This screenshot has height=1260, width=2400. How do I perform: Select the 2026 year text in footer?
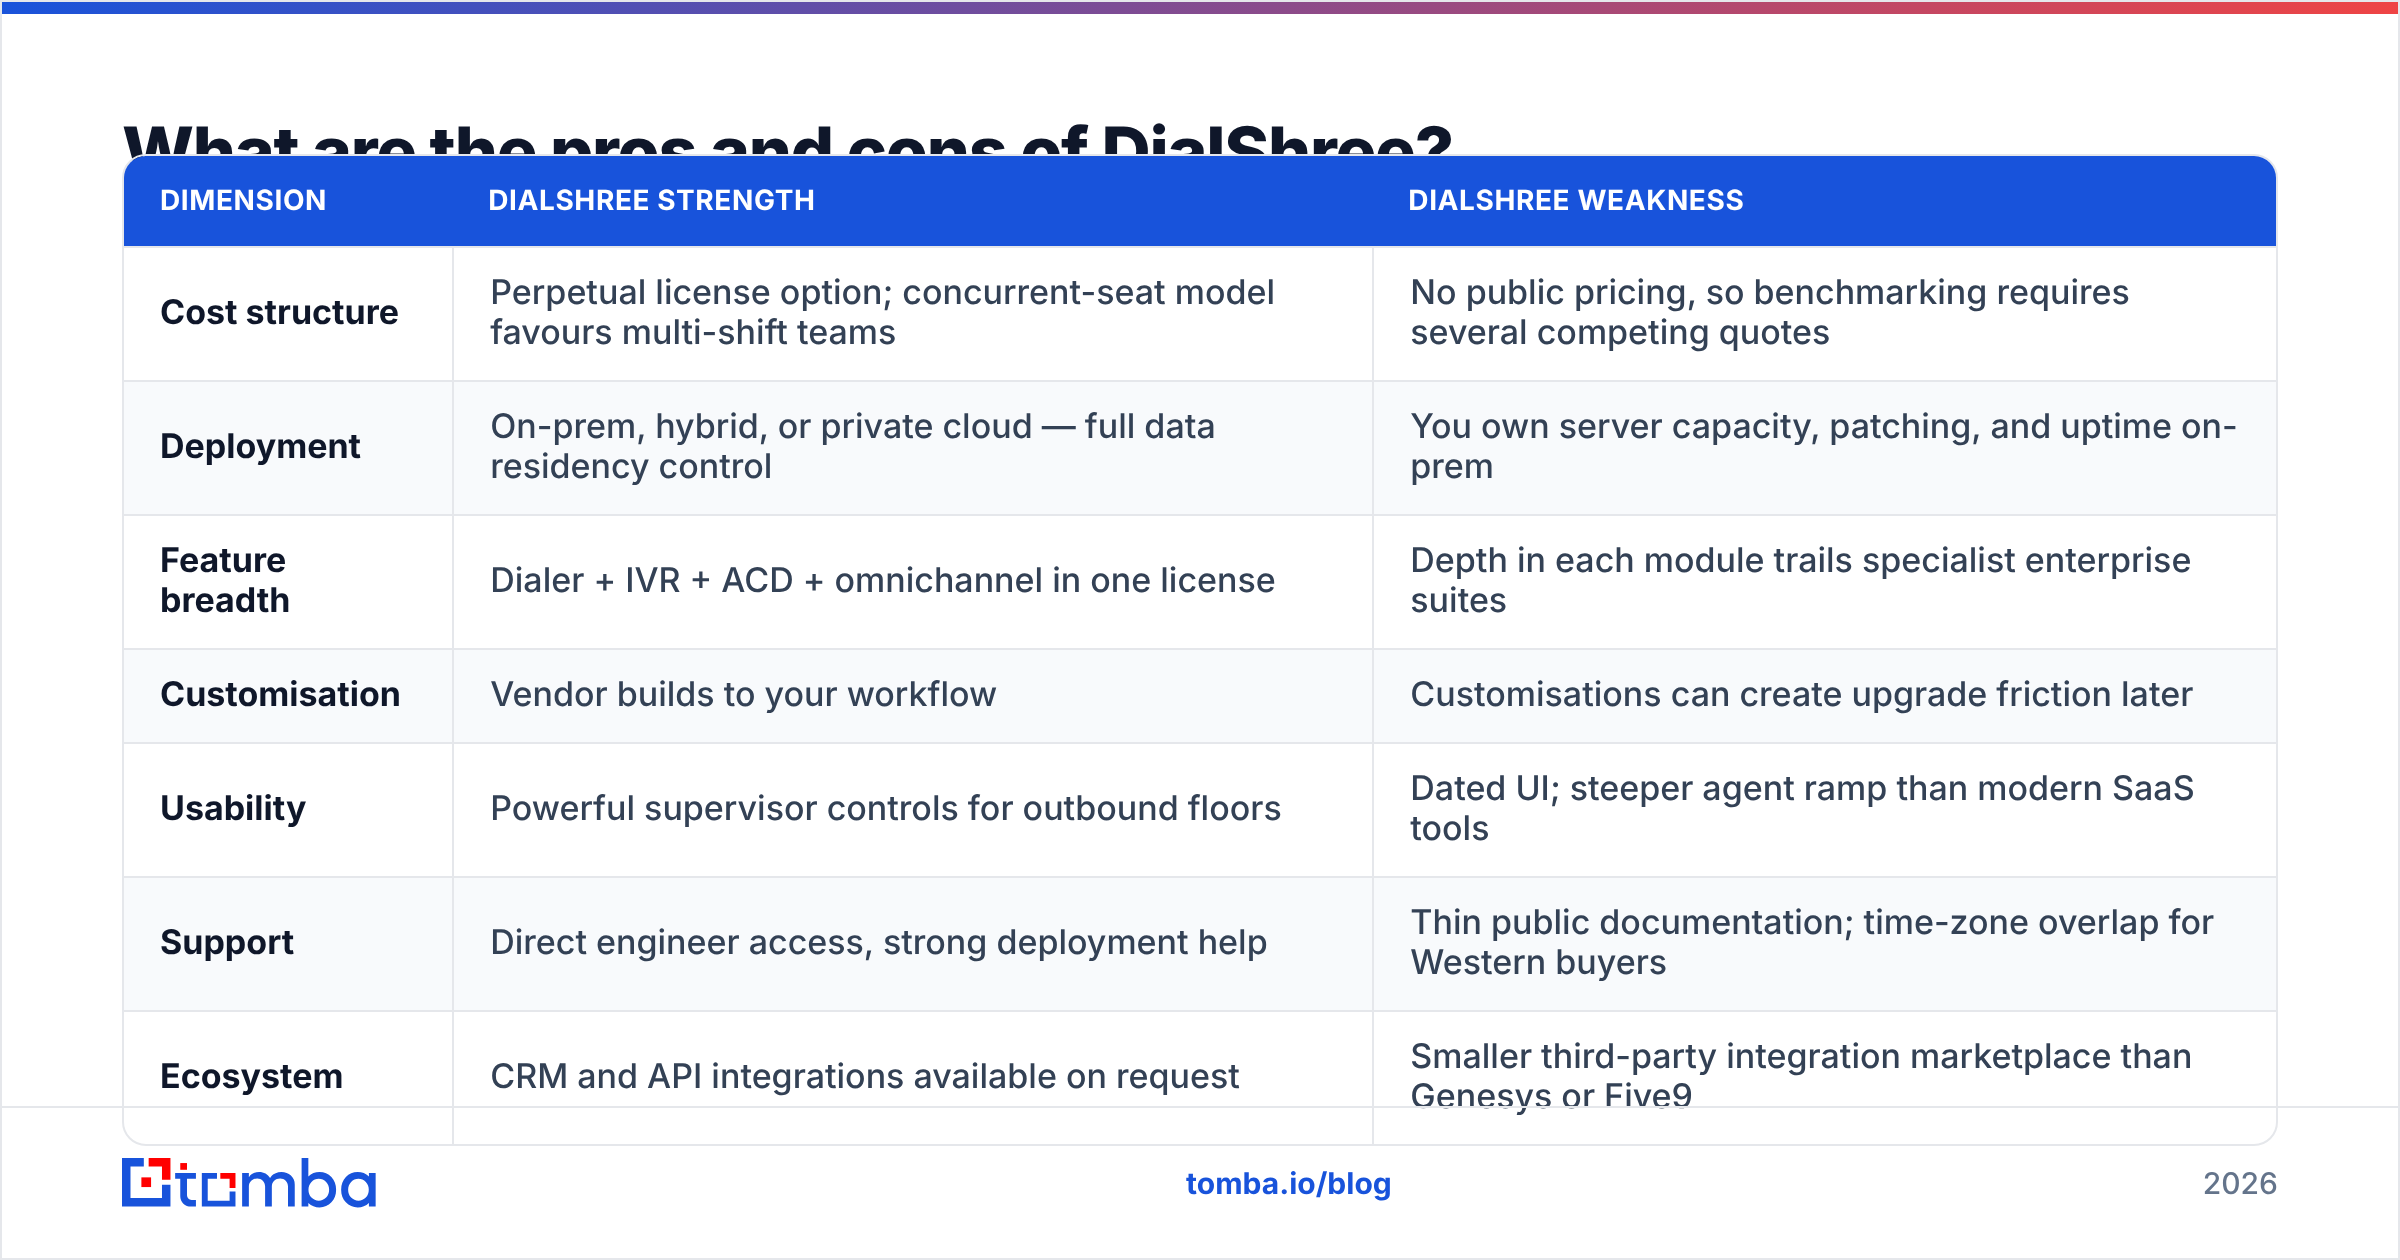(2240, 1184)
